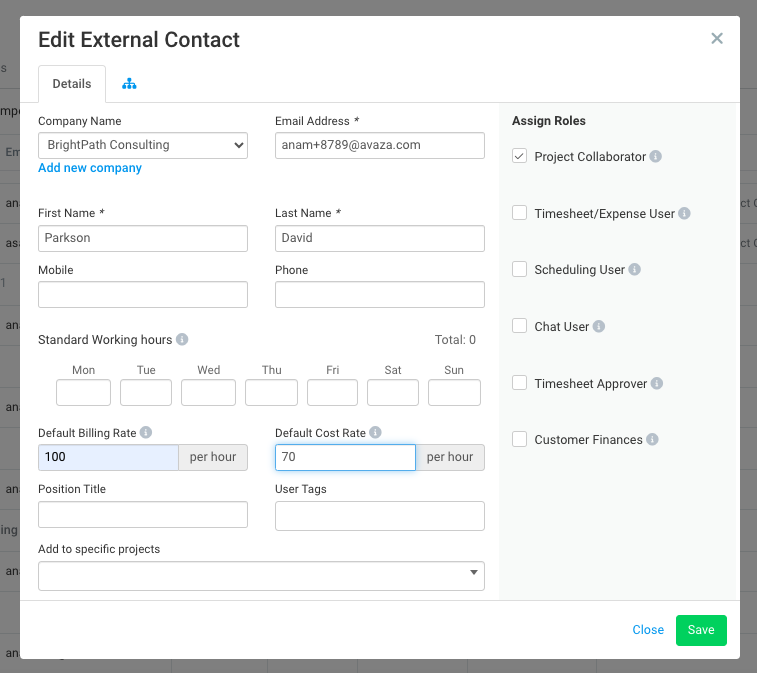Enable the Timesheet/Expense User checkbox
Image resolution: width=757 pixels, height=673 pixels.
[x=519, y=213]
